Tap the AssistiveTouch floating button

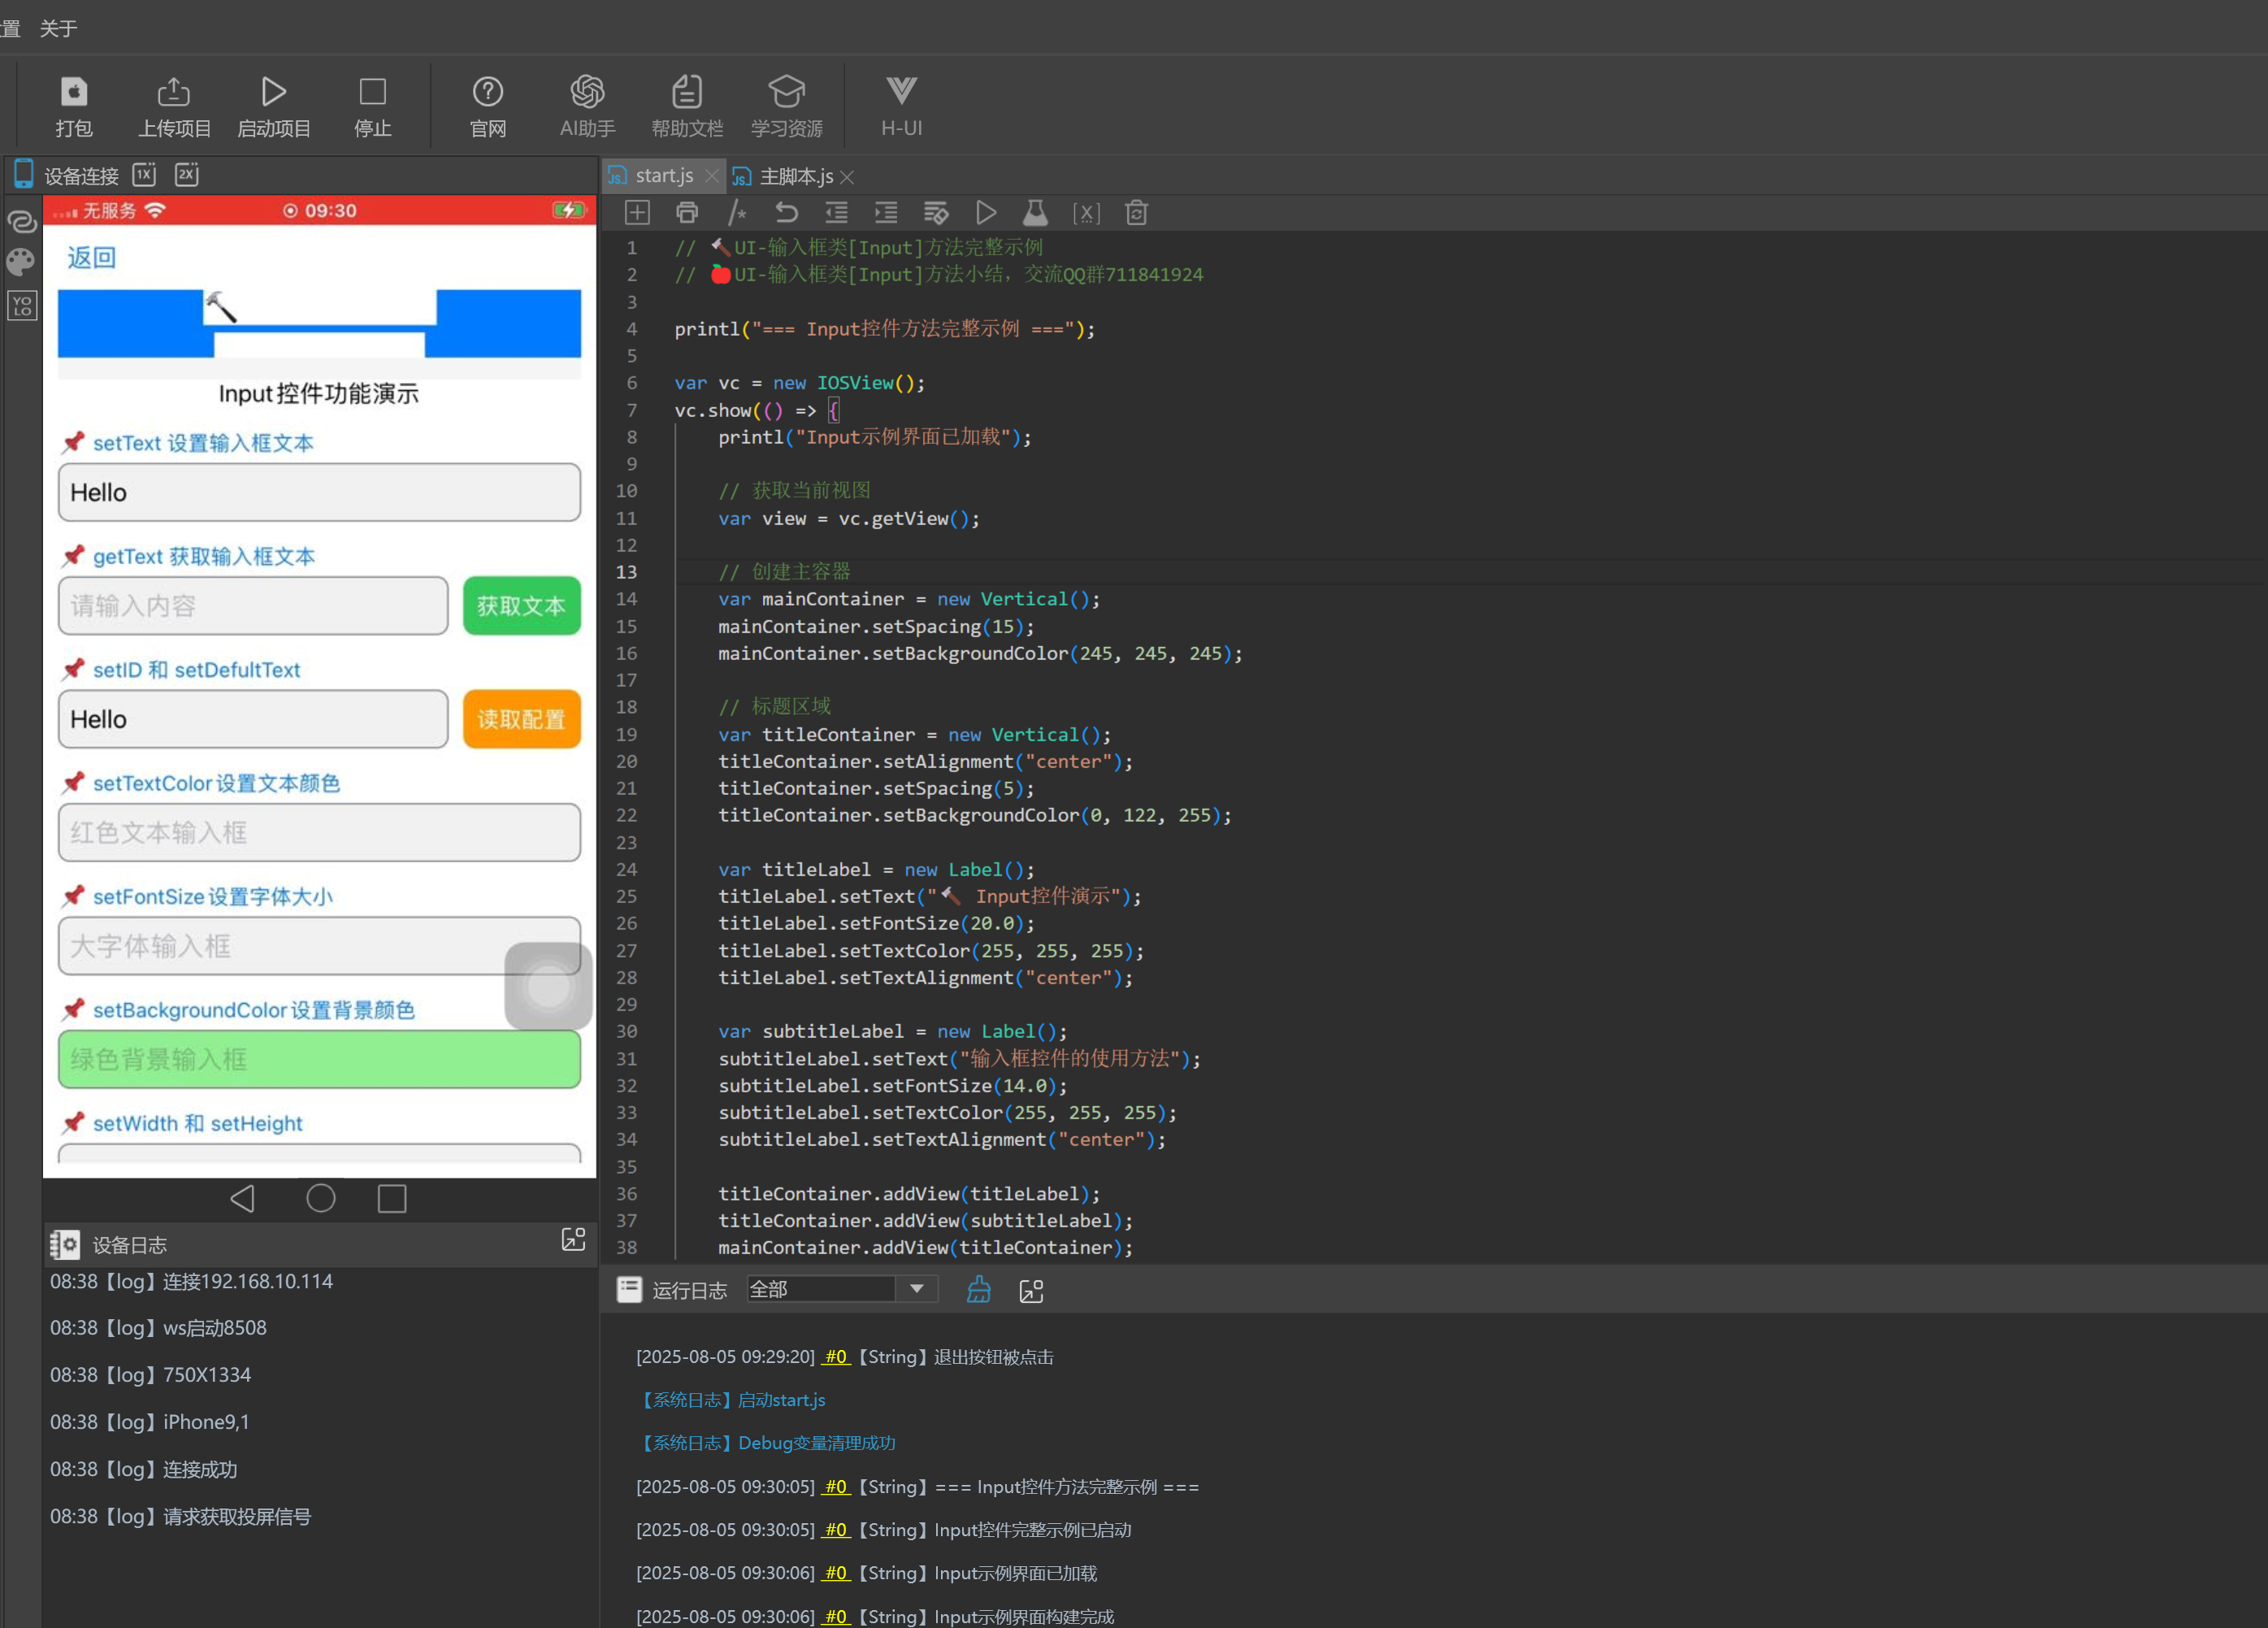(548, 987)
